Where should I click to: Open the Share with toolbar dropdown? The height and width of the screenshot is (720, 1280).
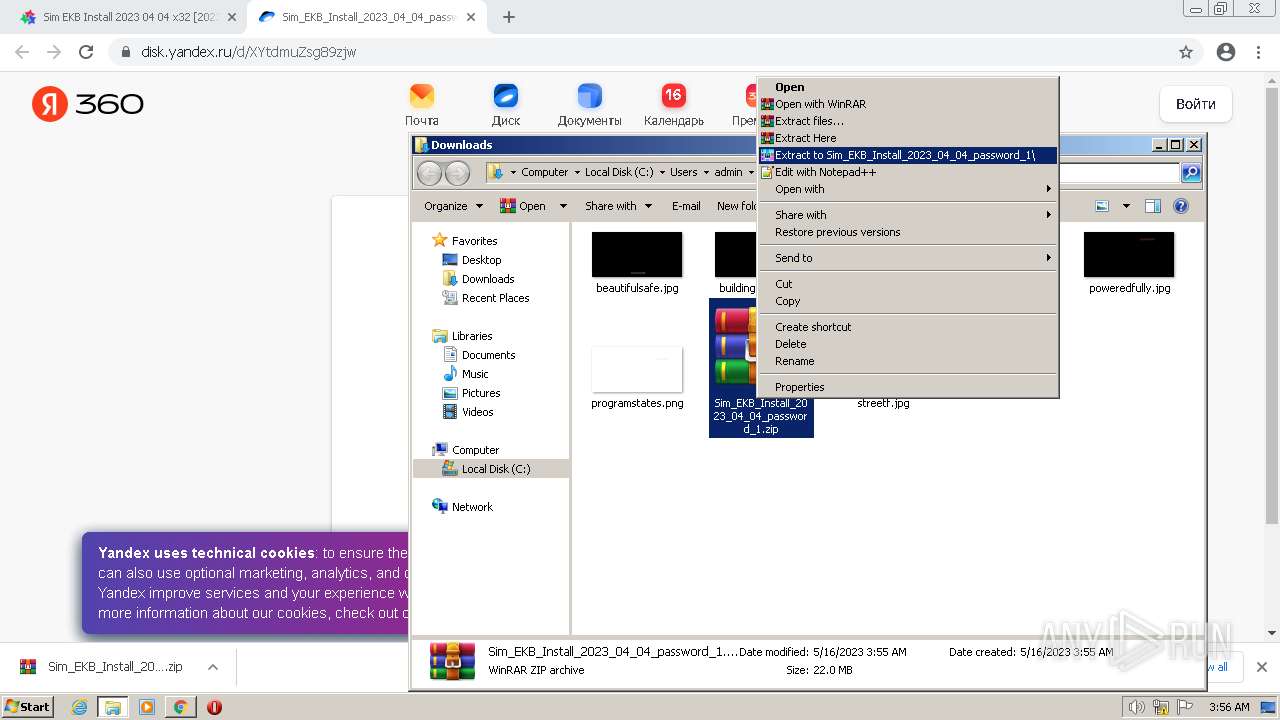coord(618,206)
